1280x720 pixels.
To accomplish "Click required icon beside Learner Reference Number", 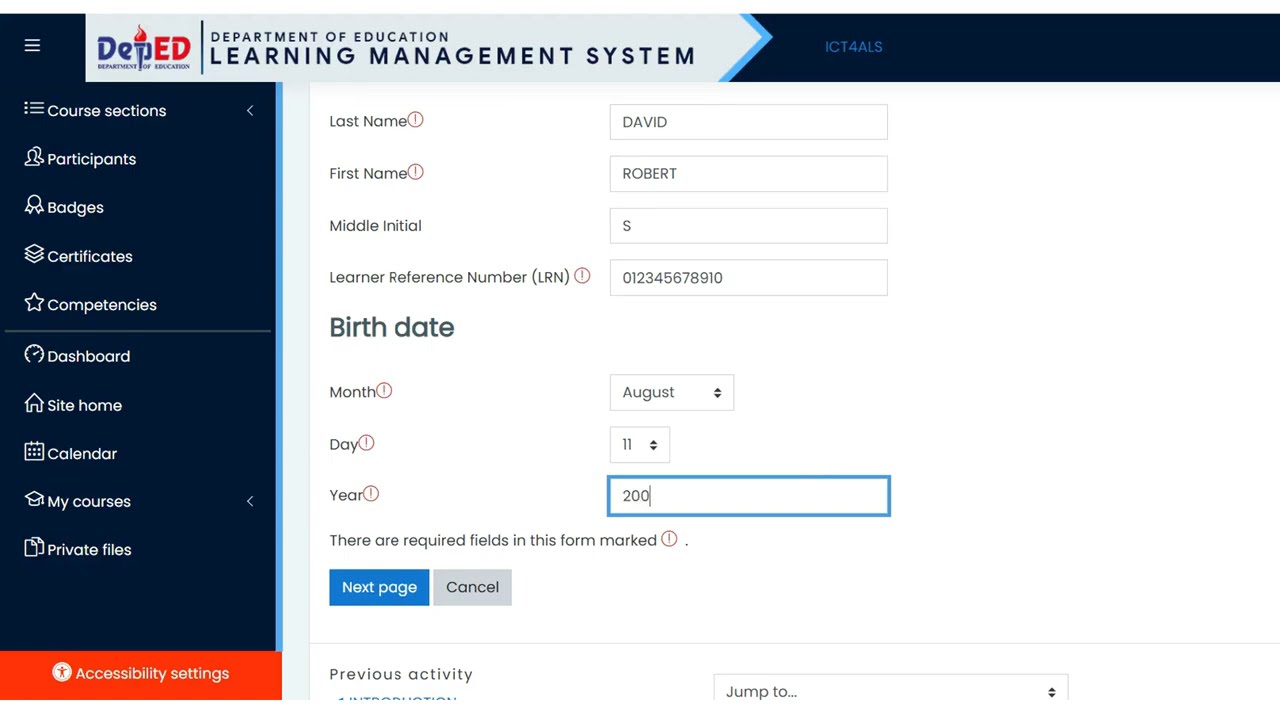I will [582, 276].
